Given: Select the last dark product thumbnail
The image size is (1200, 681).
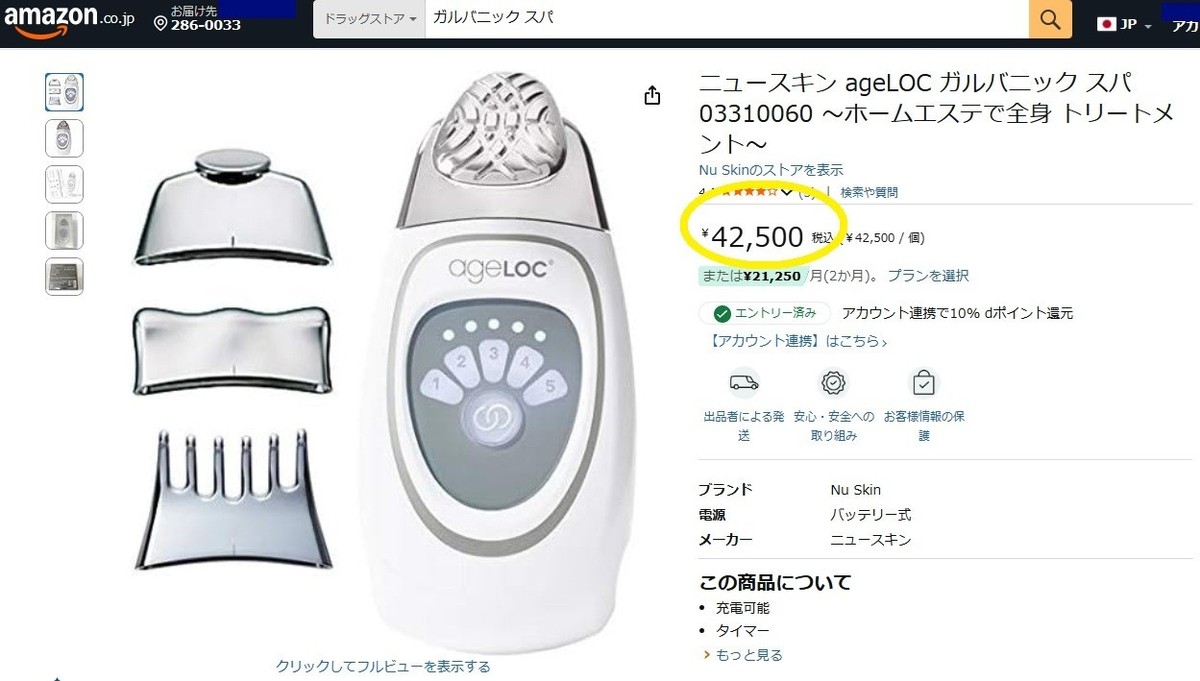Looking at the screenshot, I should pyautogui.click(x=64, y=277).
